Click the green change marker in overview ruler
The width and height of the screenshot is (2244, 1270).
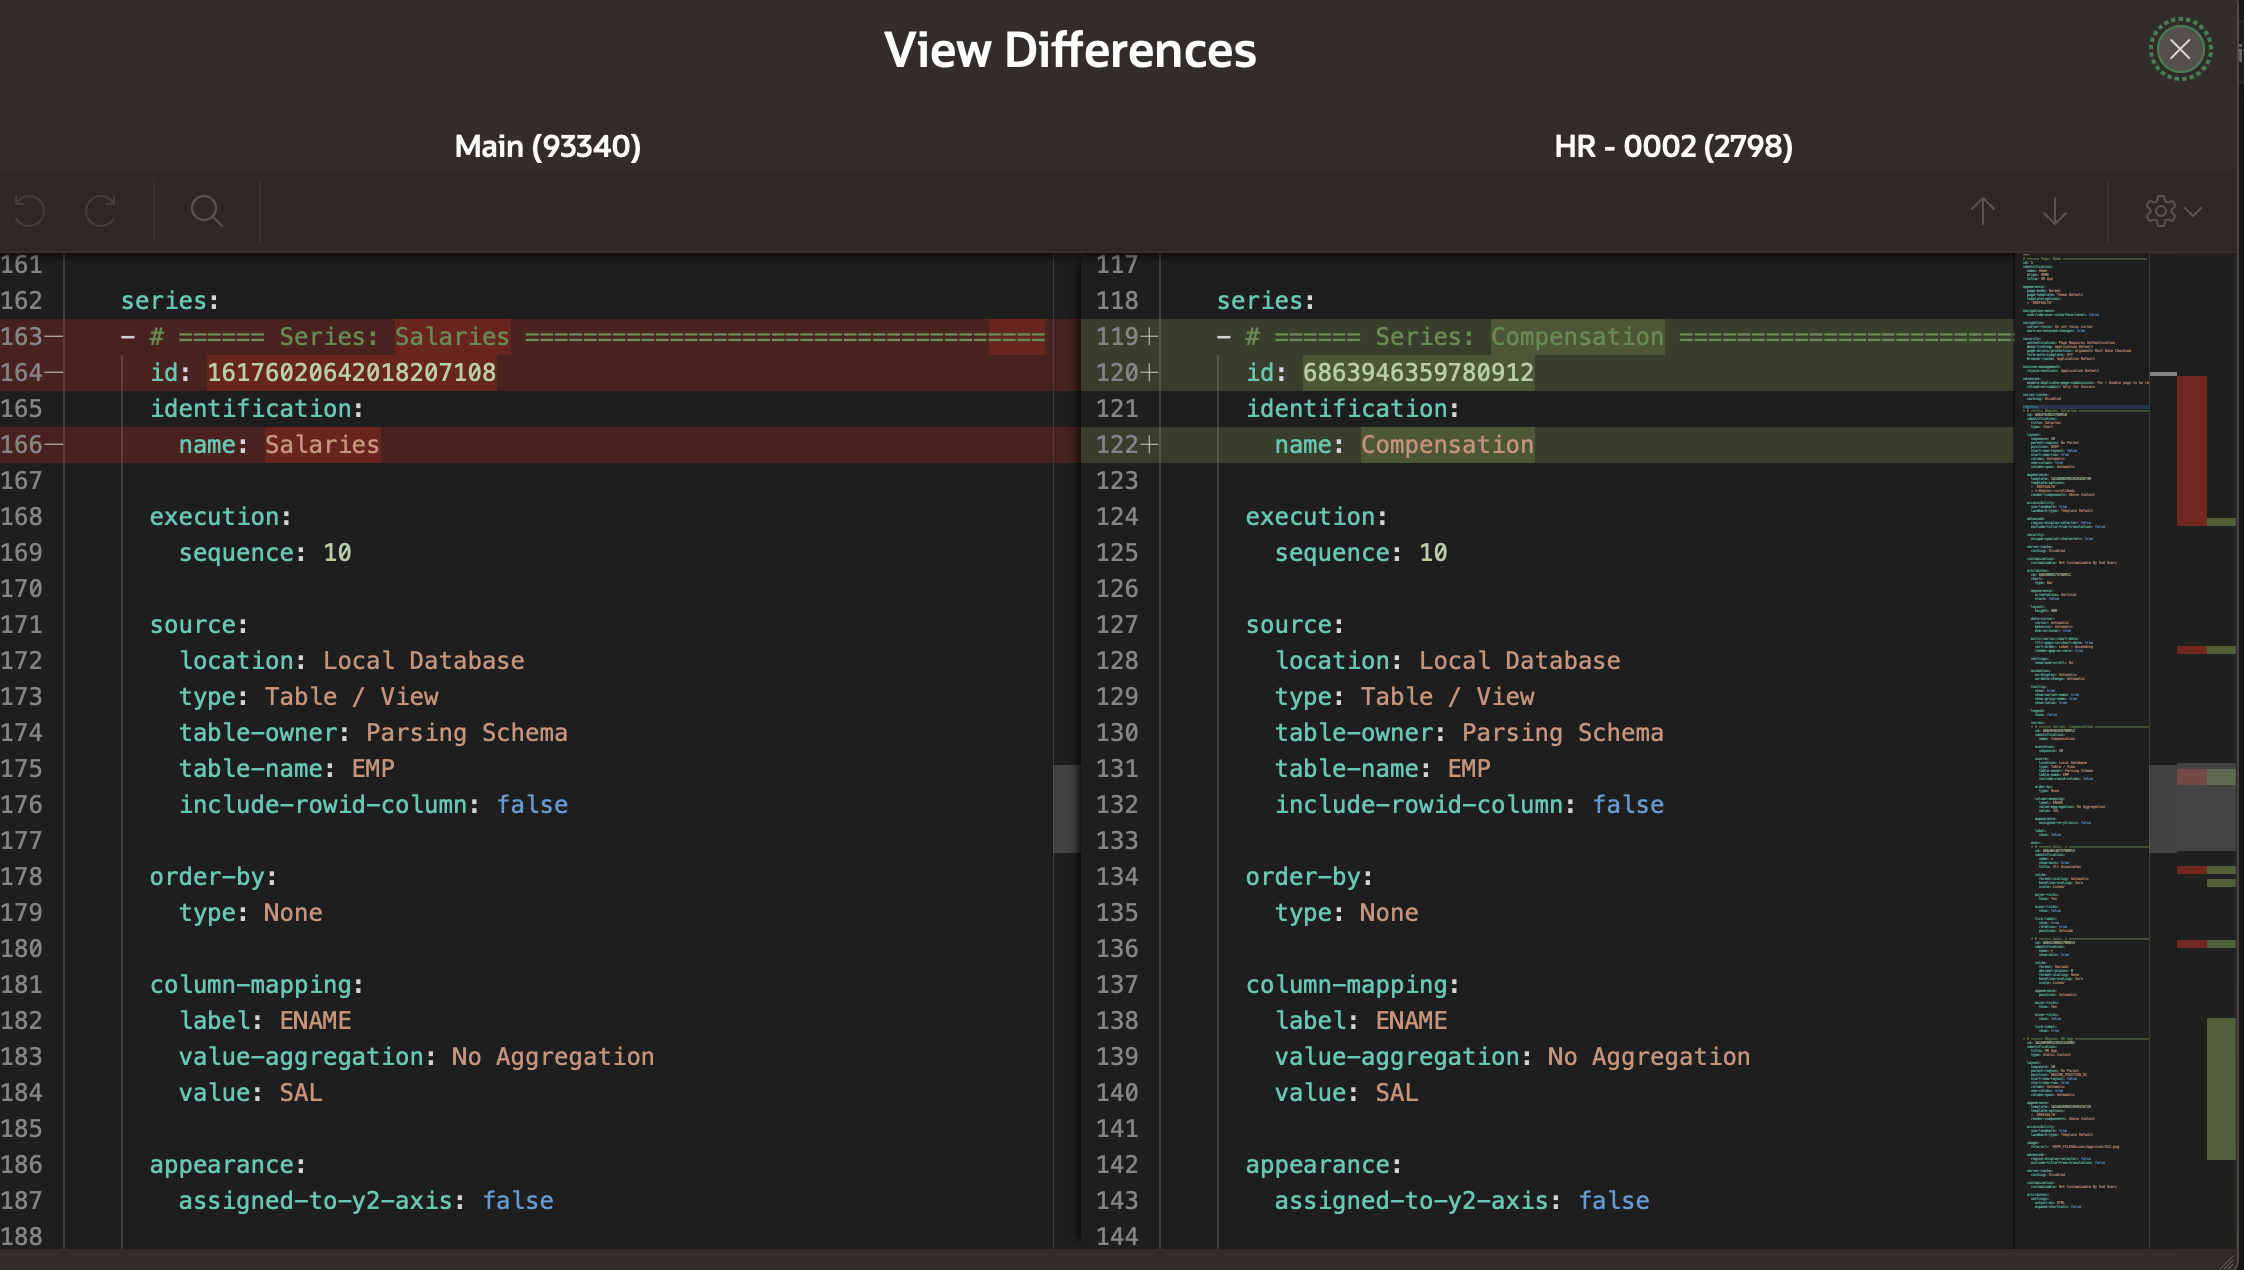click(2220, 1088)
